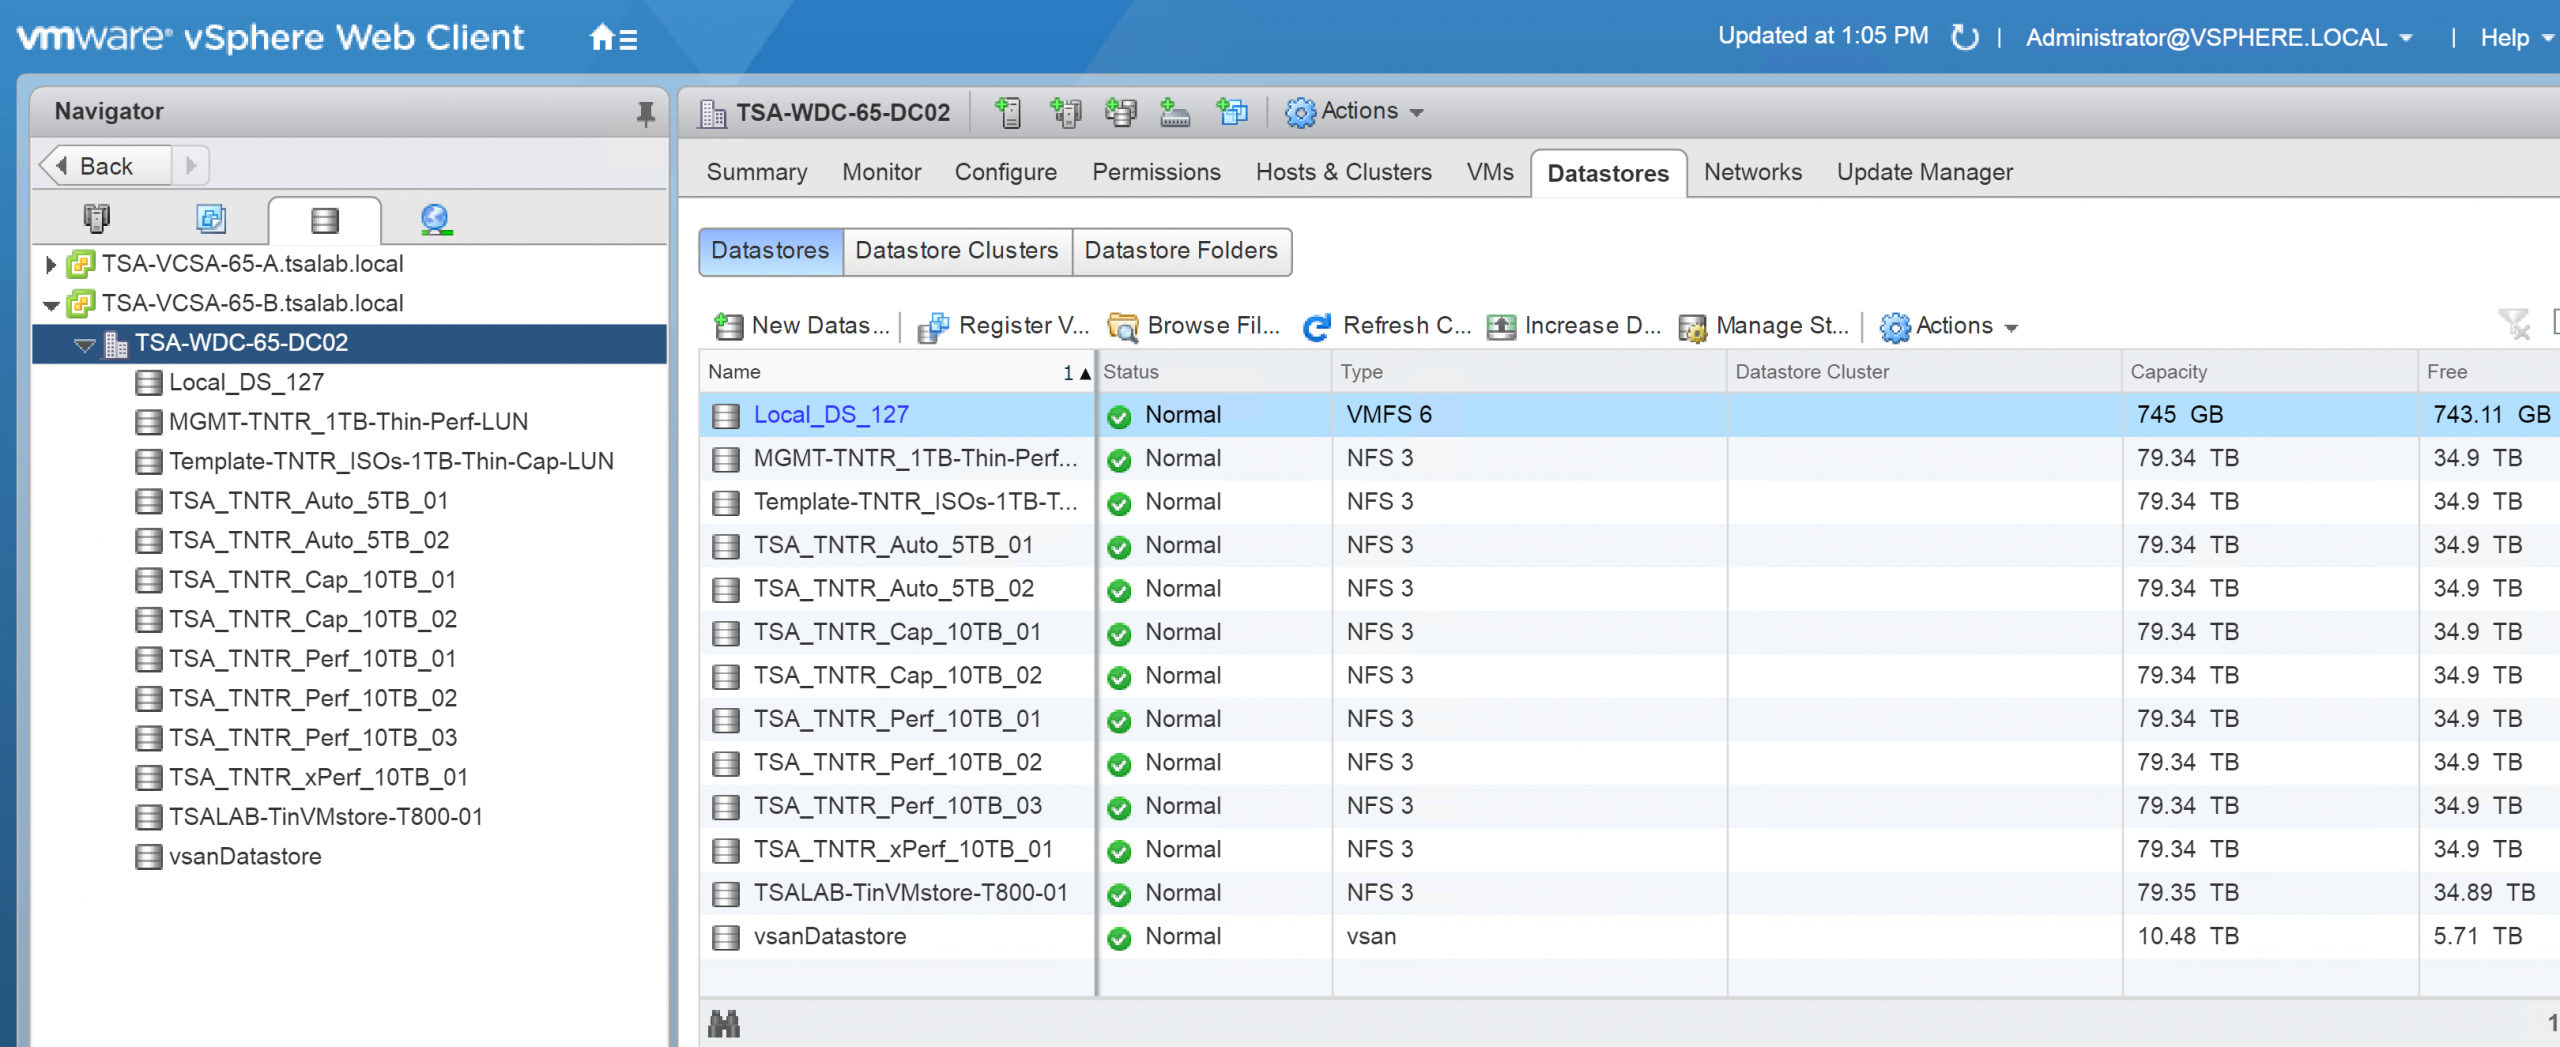Pin the Navigator panel
This screenshot has width=2560, height=1047.
tap(645, 114)
